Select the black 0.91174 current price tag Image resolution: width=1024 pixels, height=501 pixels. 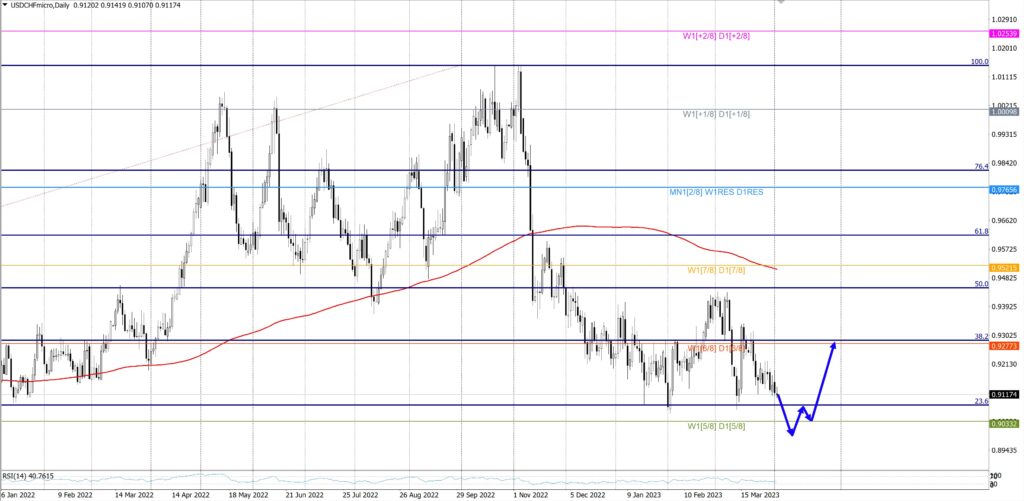click(x=1004, y=395)
